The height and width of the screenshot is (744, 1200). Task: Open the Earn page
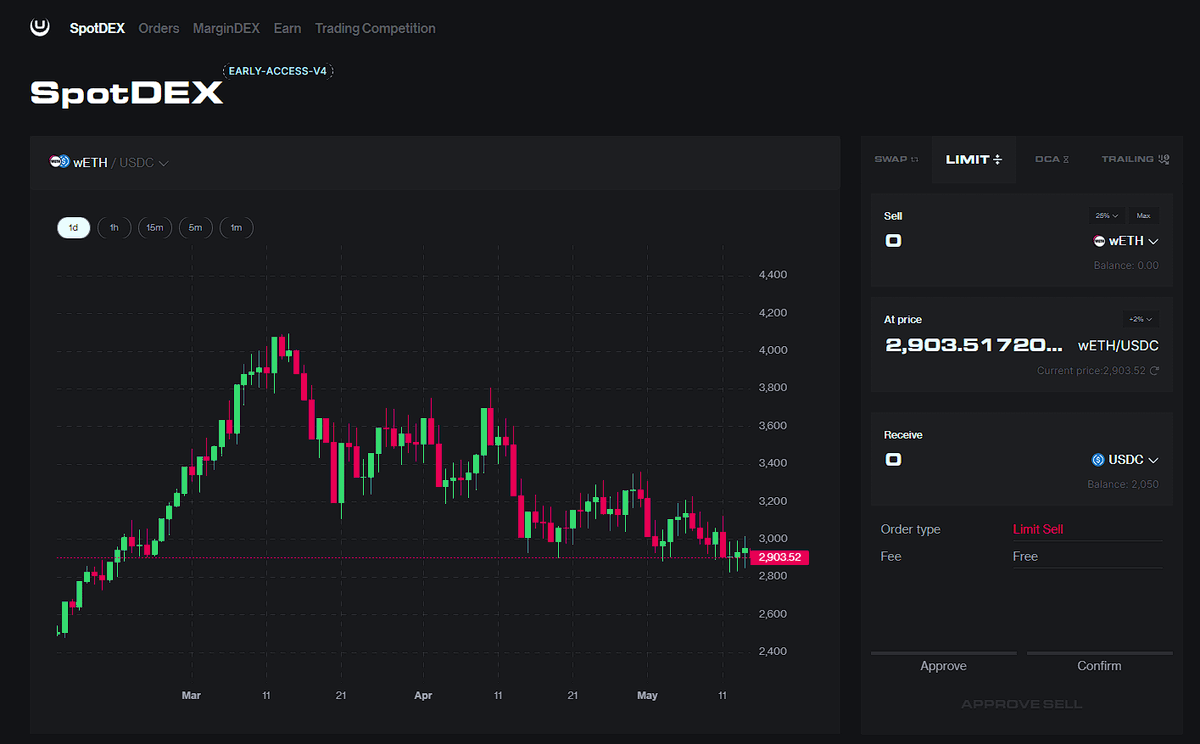[287, 28]
